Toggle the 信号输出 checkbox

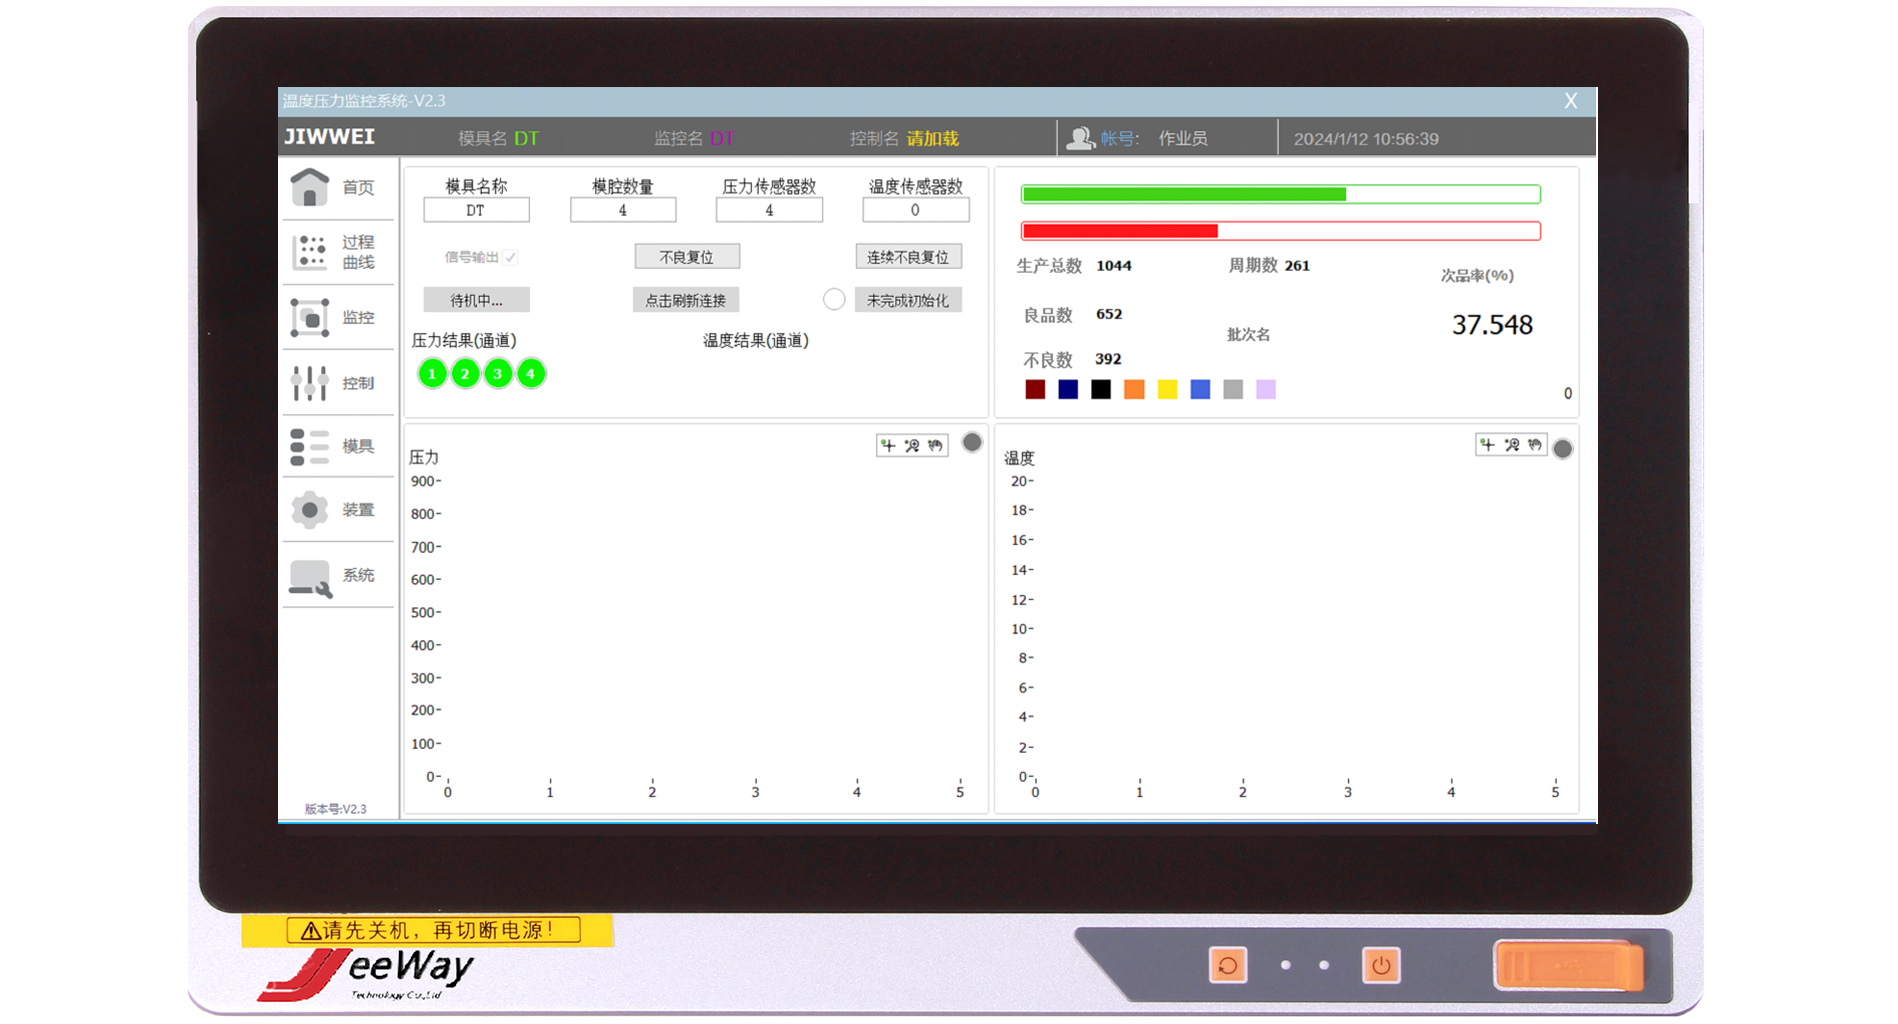coord(511,257)
